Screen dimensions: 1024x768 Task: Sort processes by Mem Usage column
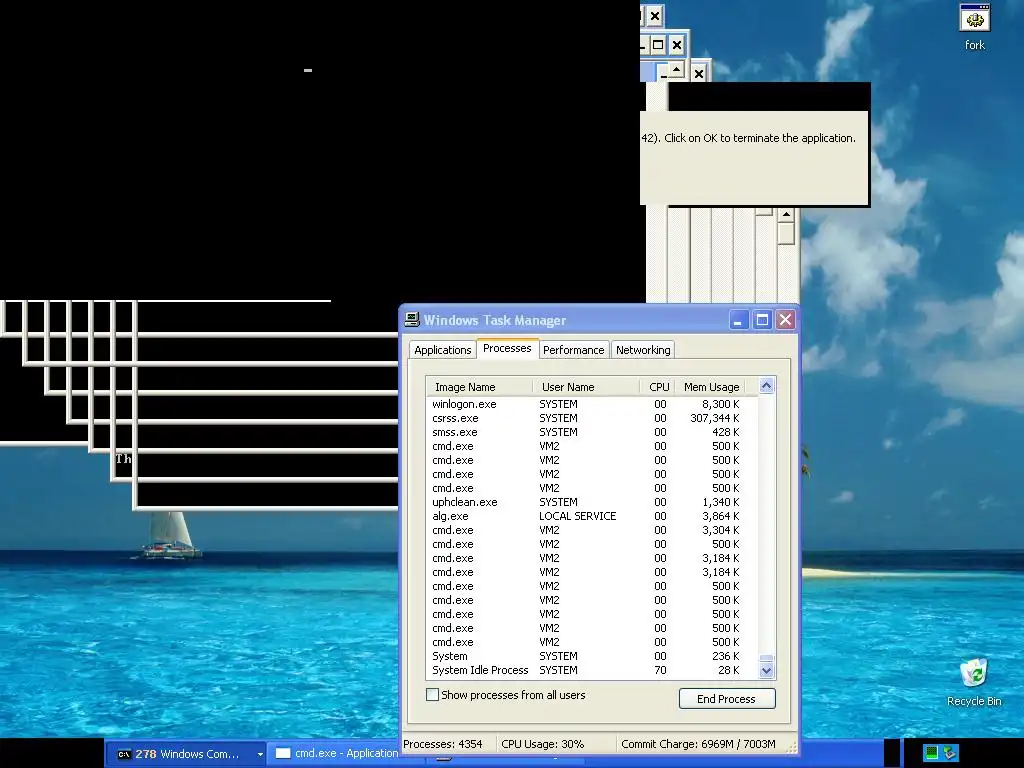point(710,387)
